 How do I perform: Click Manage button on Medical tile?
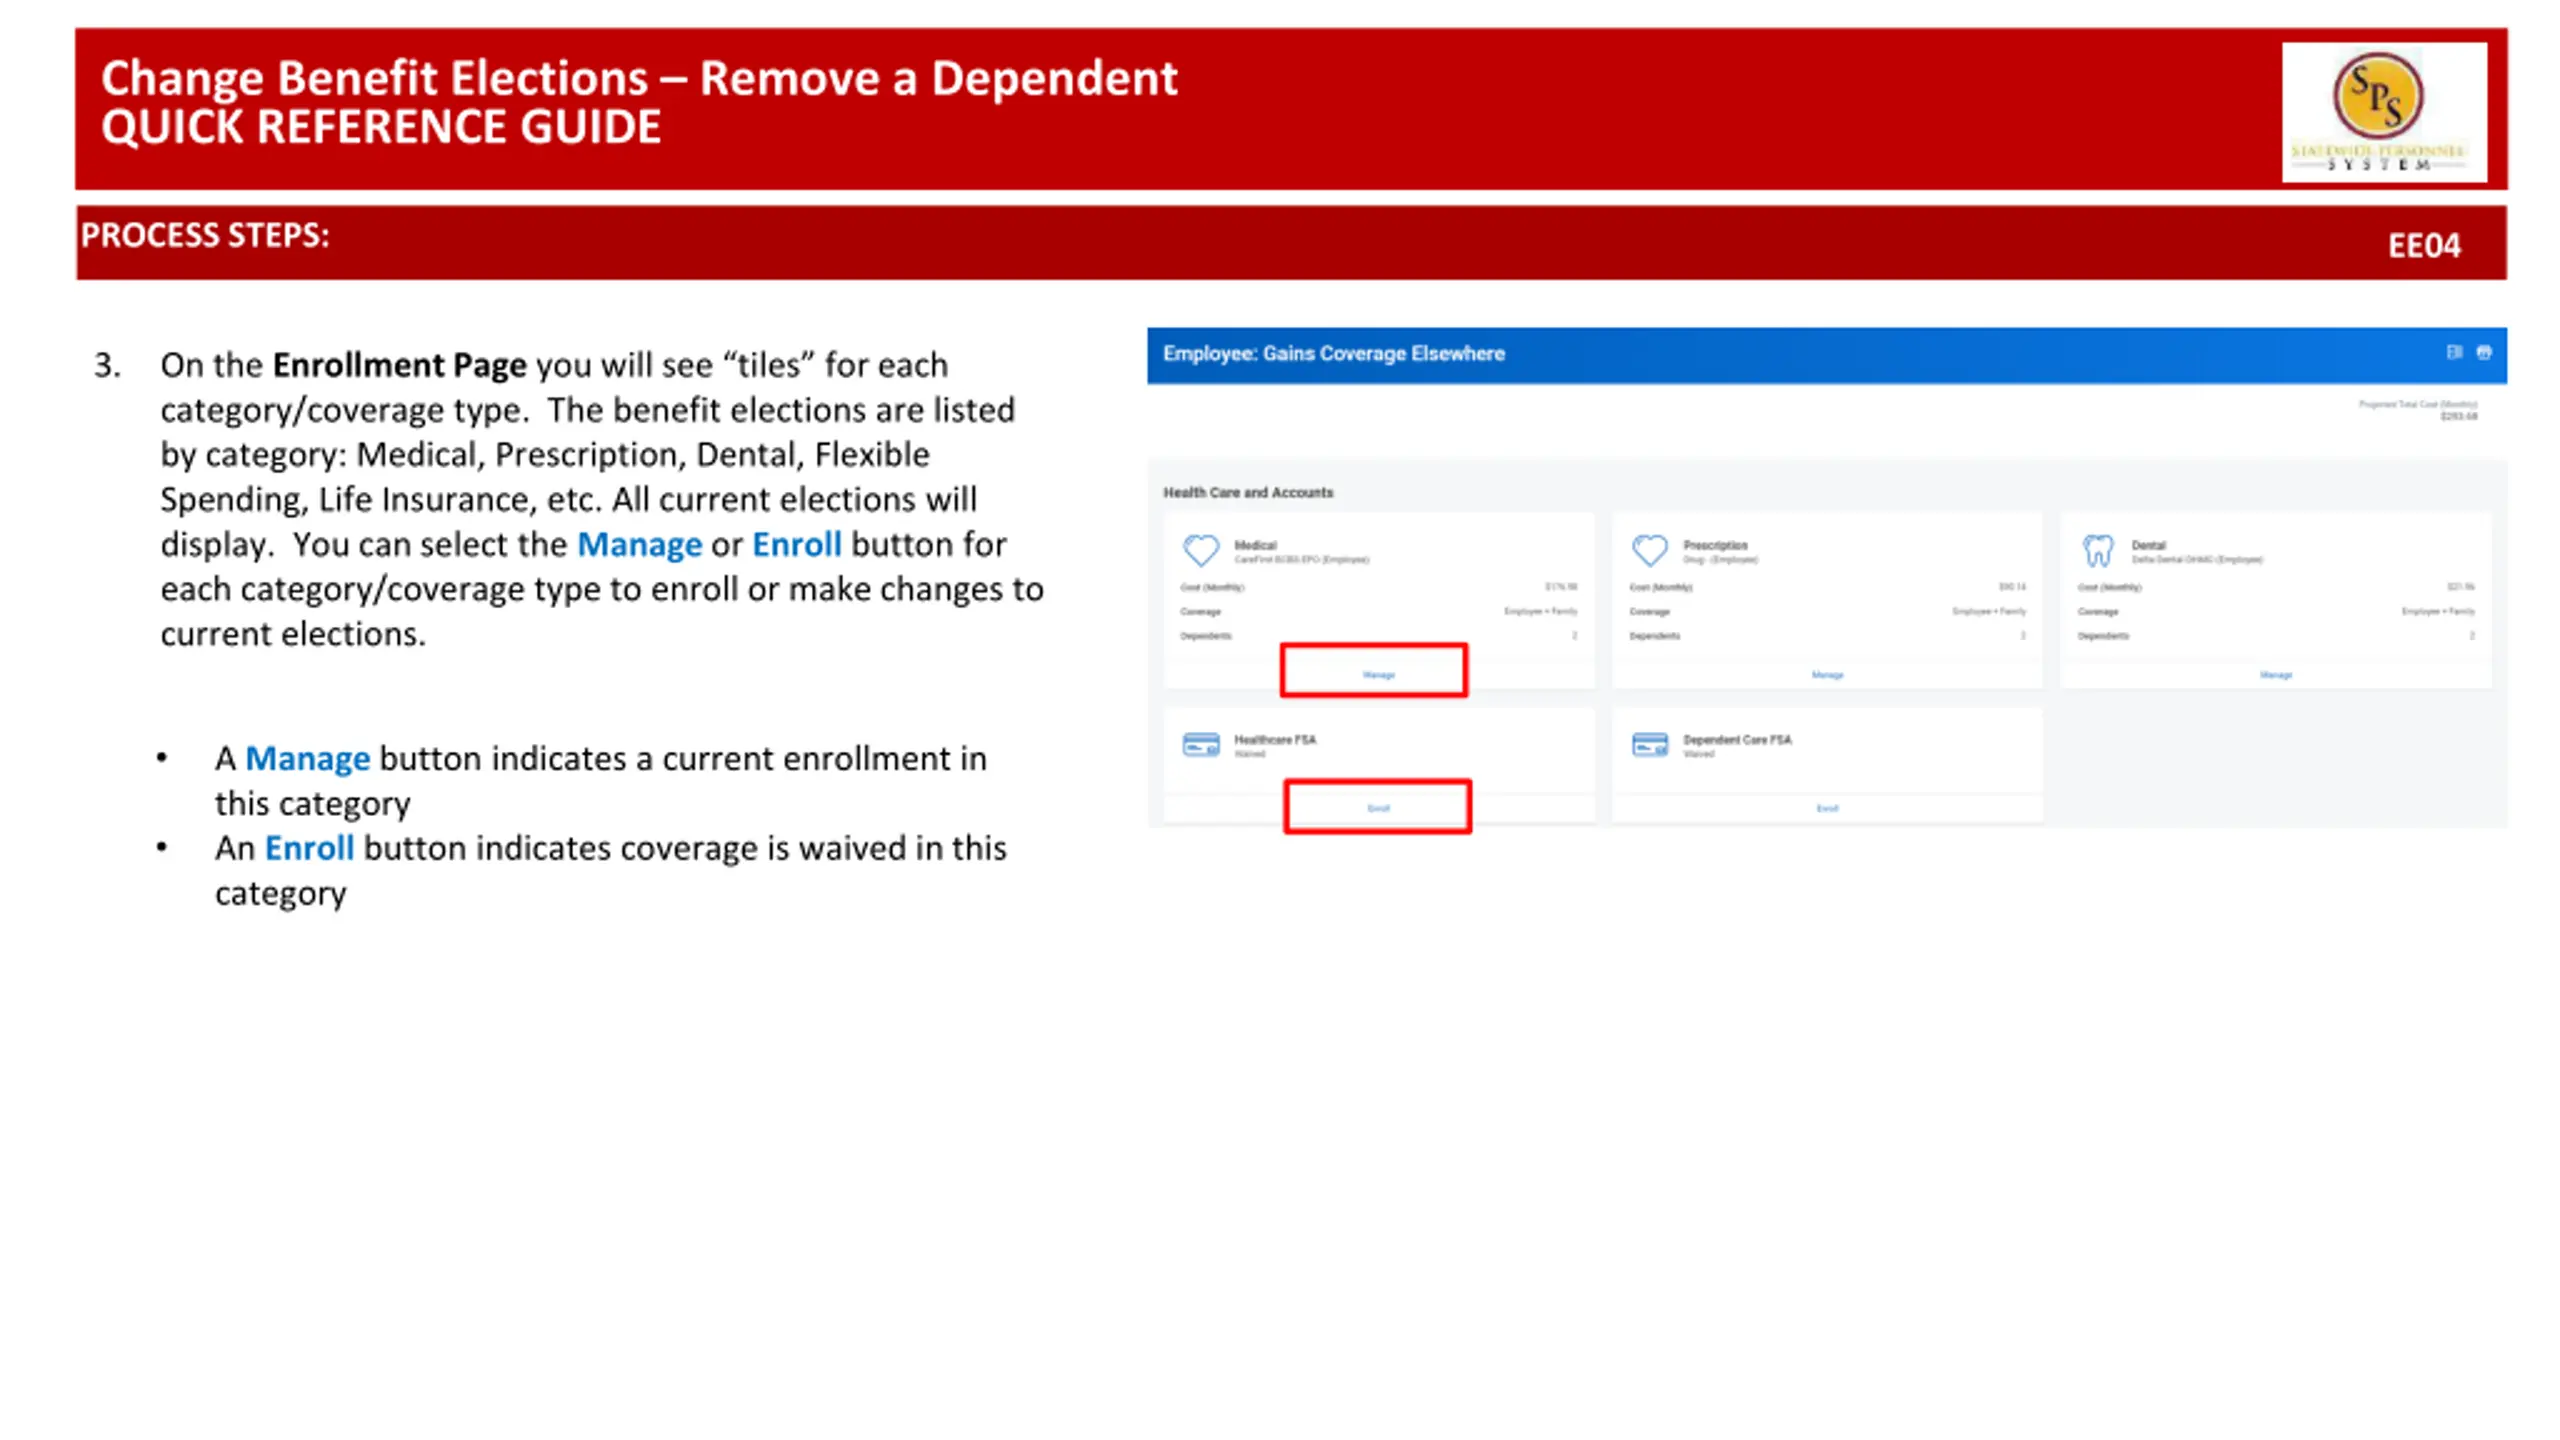(x=1378, y=675)
